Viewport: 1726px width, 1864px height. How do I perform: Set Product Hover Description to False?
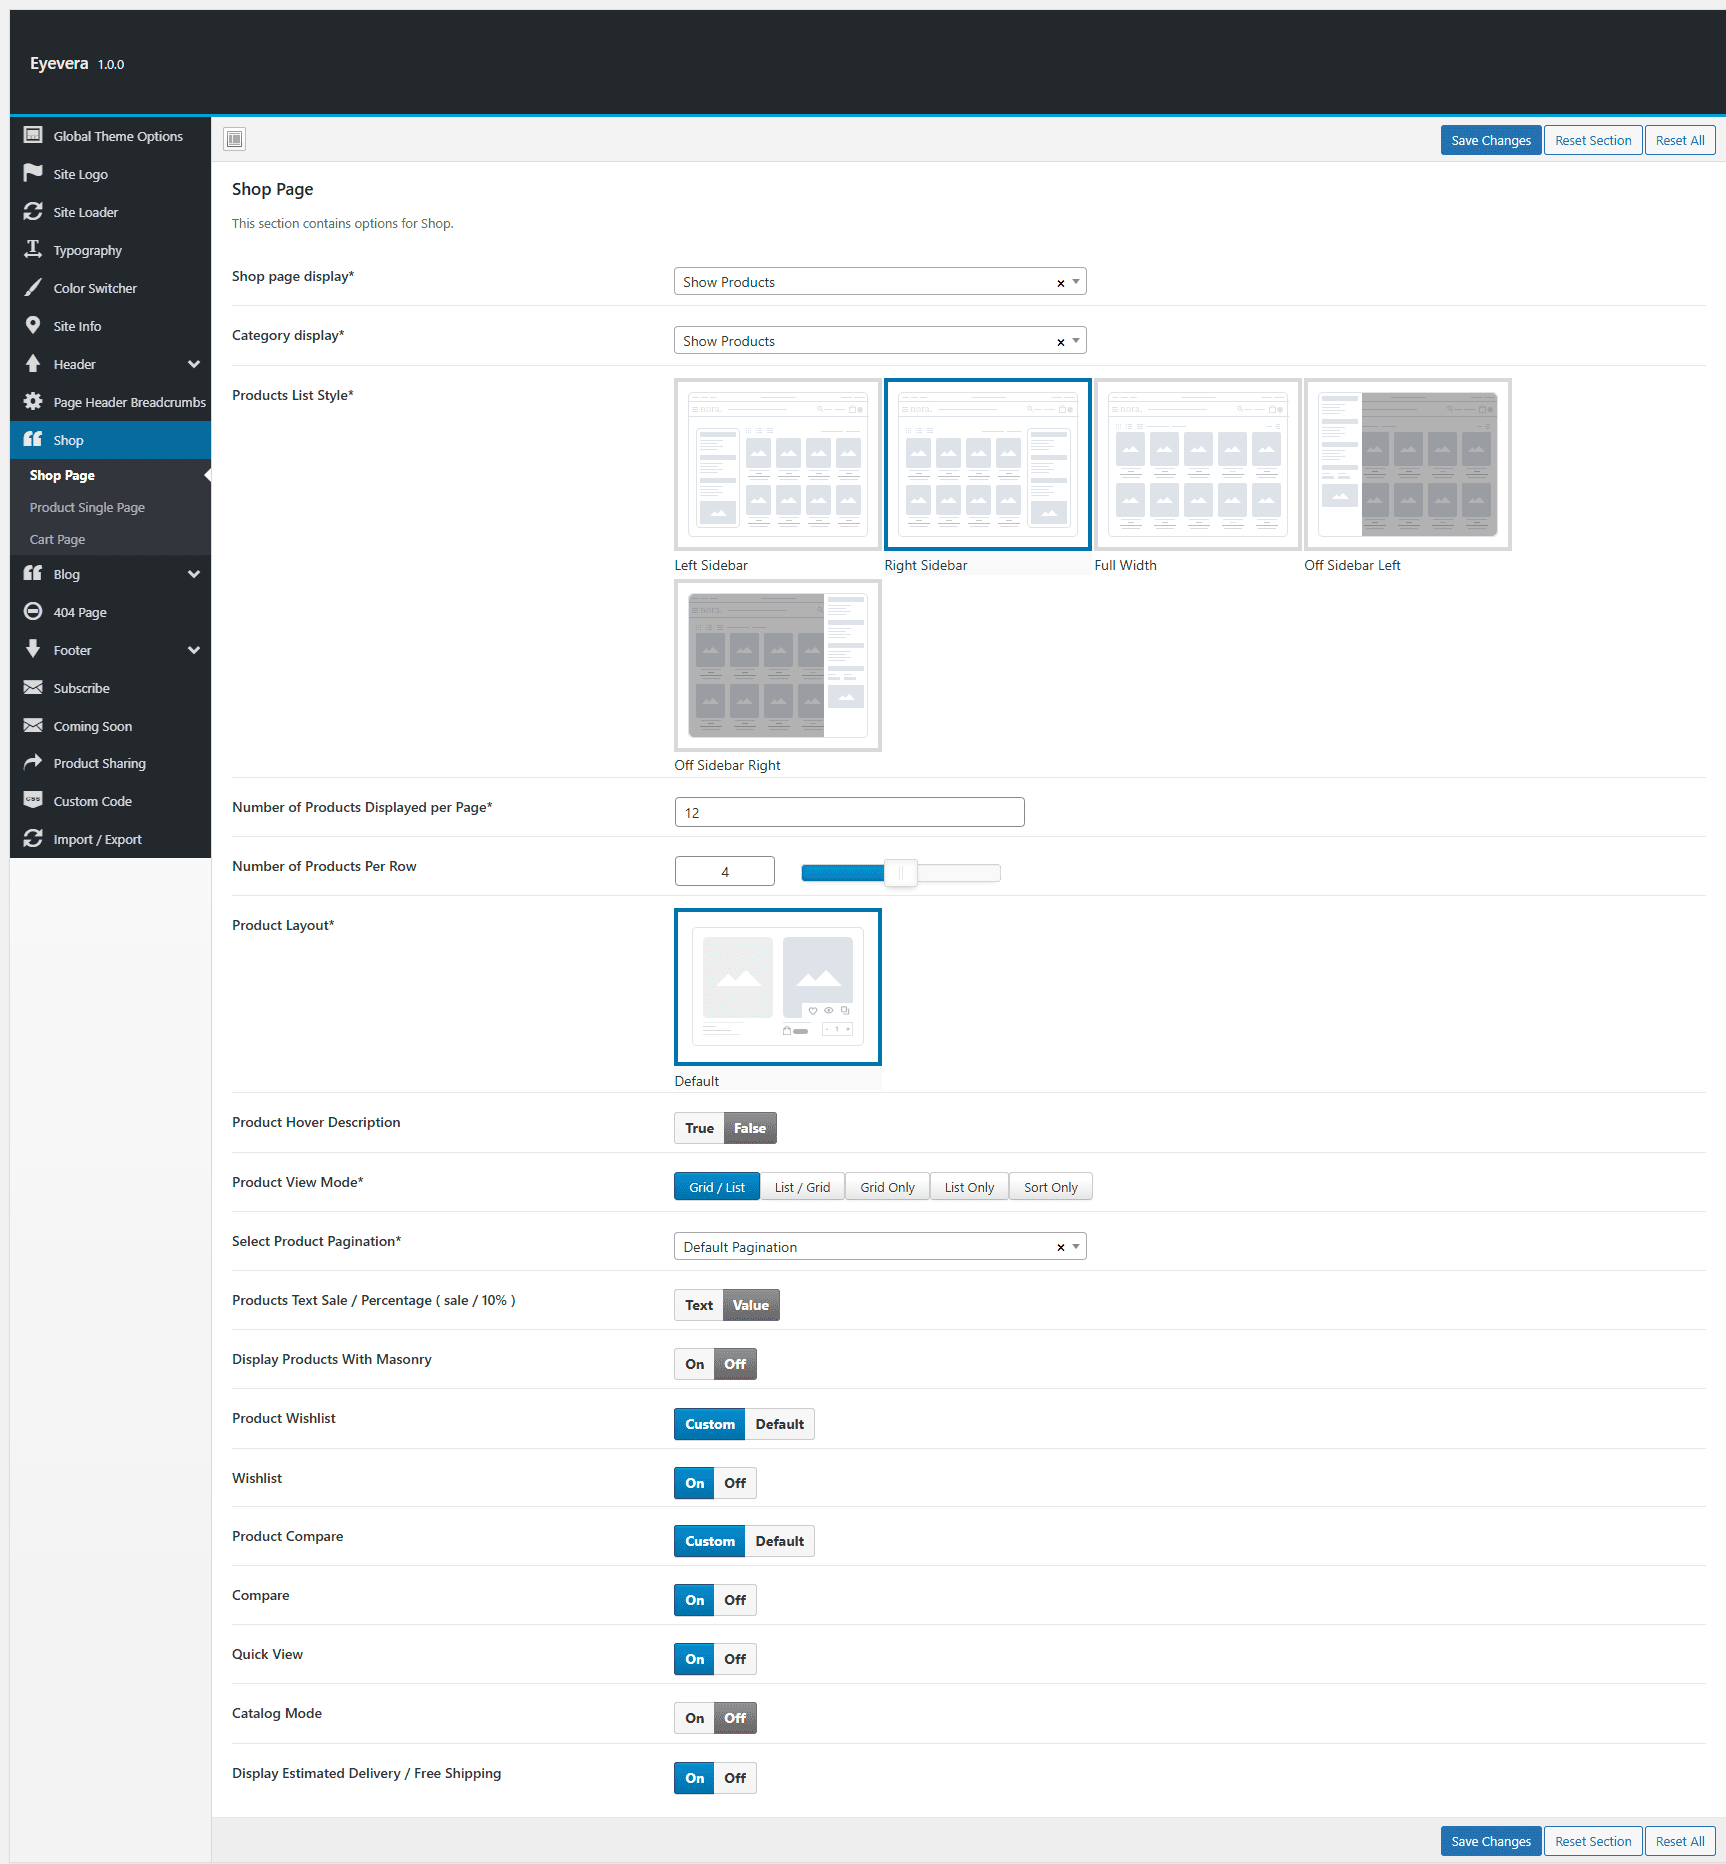click(750, 1128)
